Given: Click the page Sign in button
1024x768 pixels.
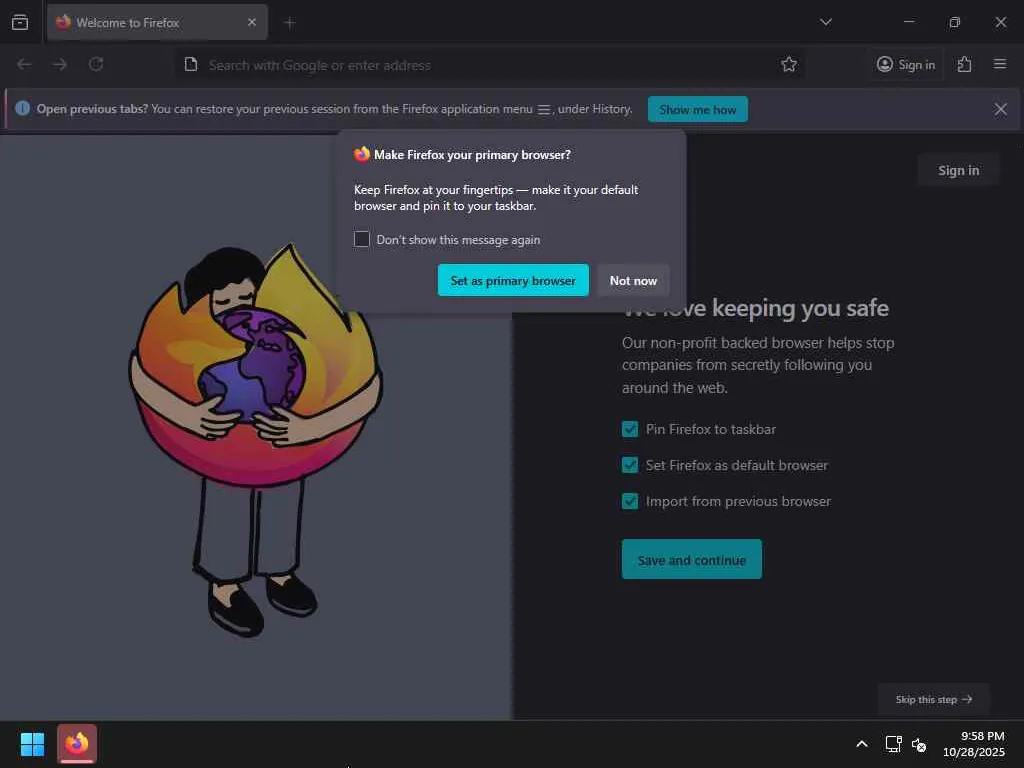Looking at the screenshot, I should pyautogui.click(x=959, y=170).
